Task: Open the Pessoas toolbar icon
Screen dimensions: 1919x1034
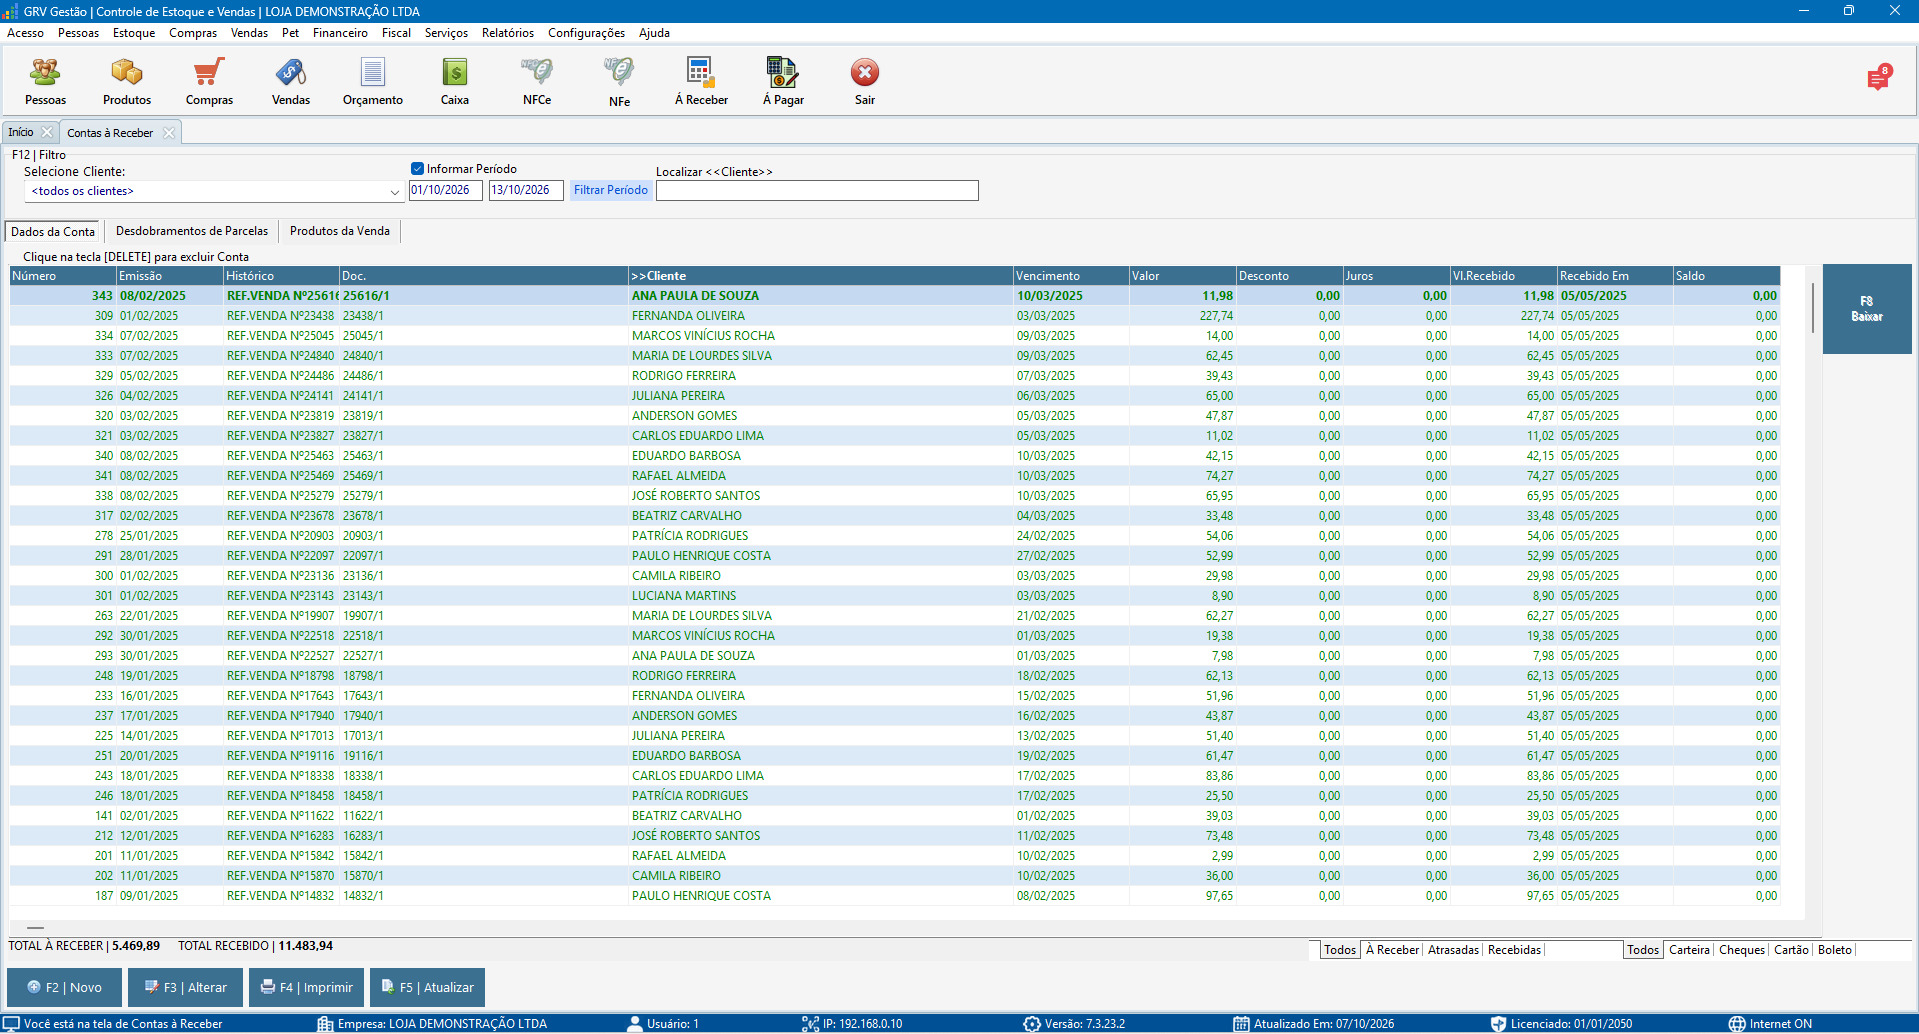Action: (45, 81)
